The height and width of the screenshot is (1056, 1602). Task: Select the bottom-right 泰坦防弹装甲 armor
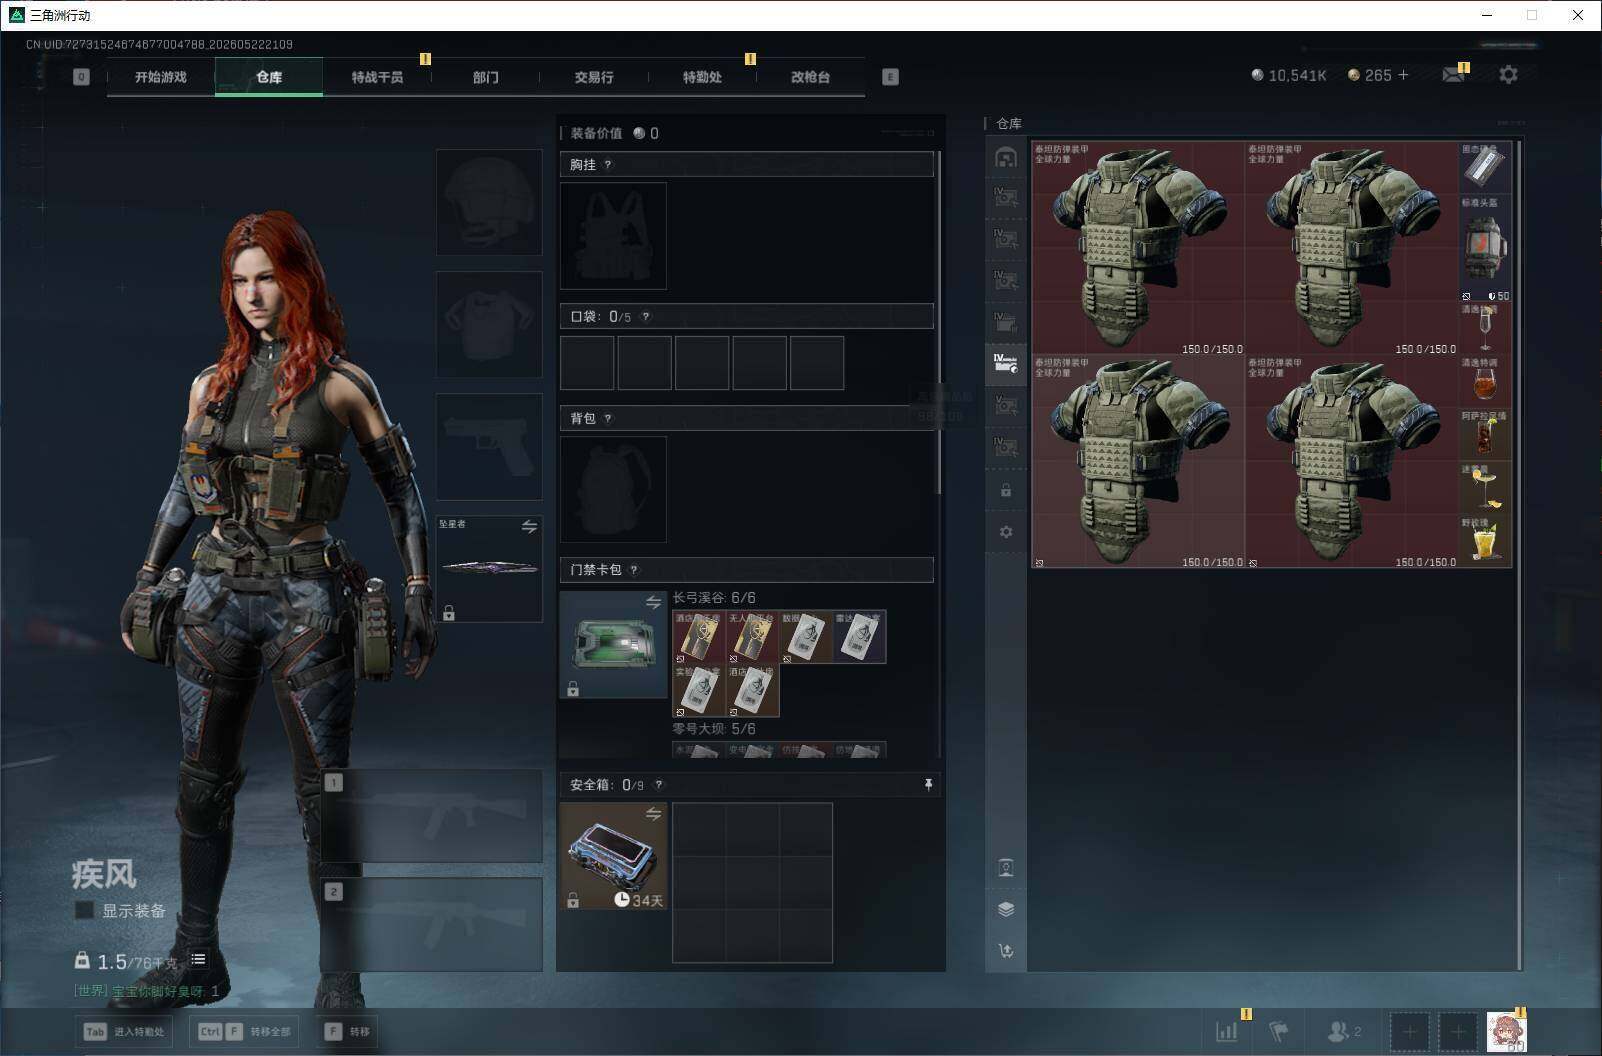pos(1352,462)
